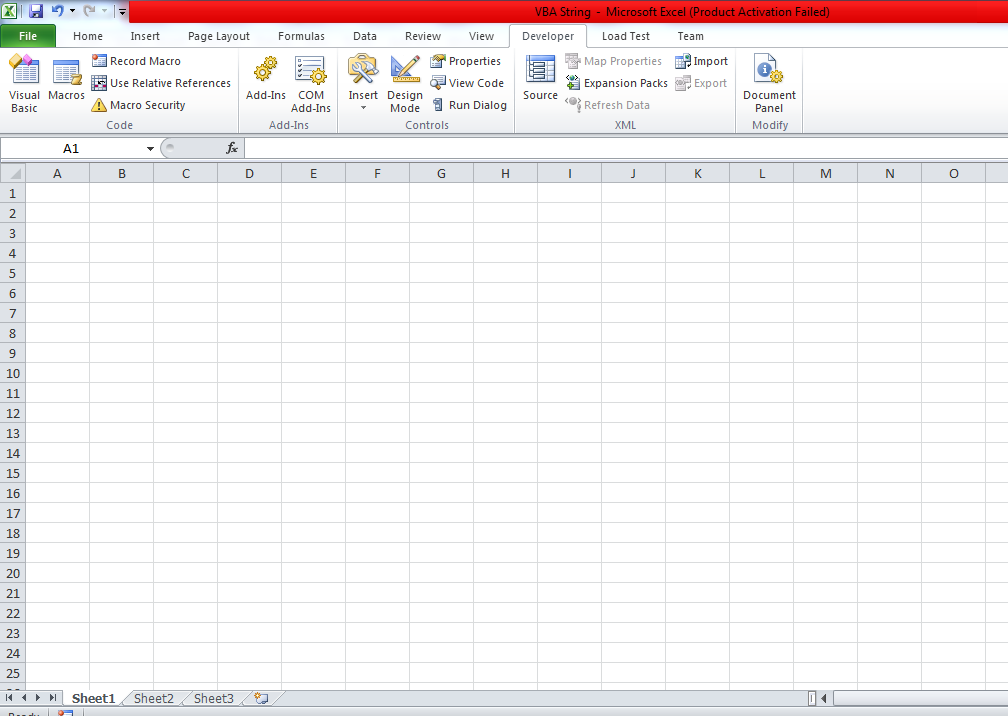This screenshot has height=716, width=1008.
Task: Click Refresh Data
Action: pyautogui.click(x=608, y=105)
